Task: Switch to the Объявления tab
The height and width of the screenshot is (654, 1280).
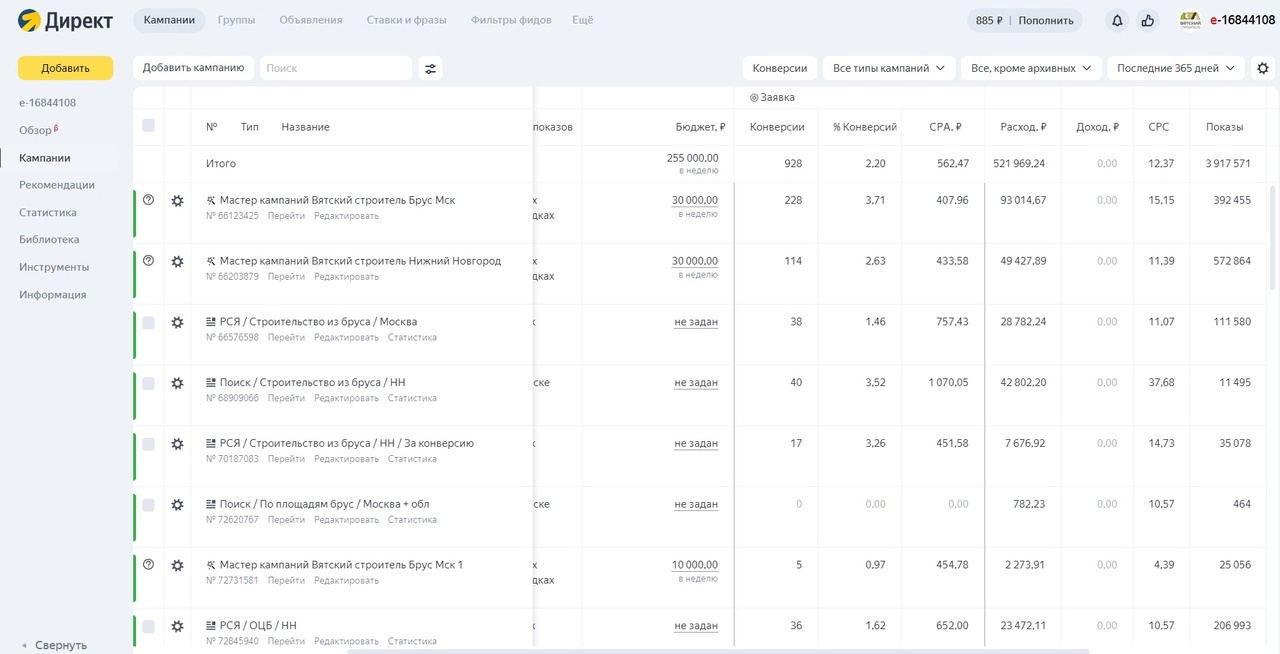Action: tap(311, 20)
